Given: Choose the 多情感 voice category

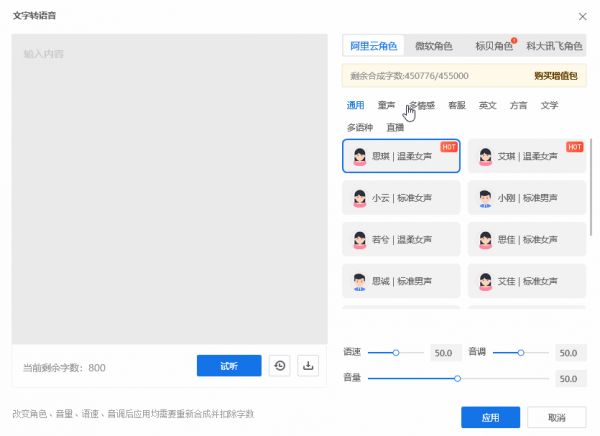Looking at the screenshot, I should [422, 105].
